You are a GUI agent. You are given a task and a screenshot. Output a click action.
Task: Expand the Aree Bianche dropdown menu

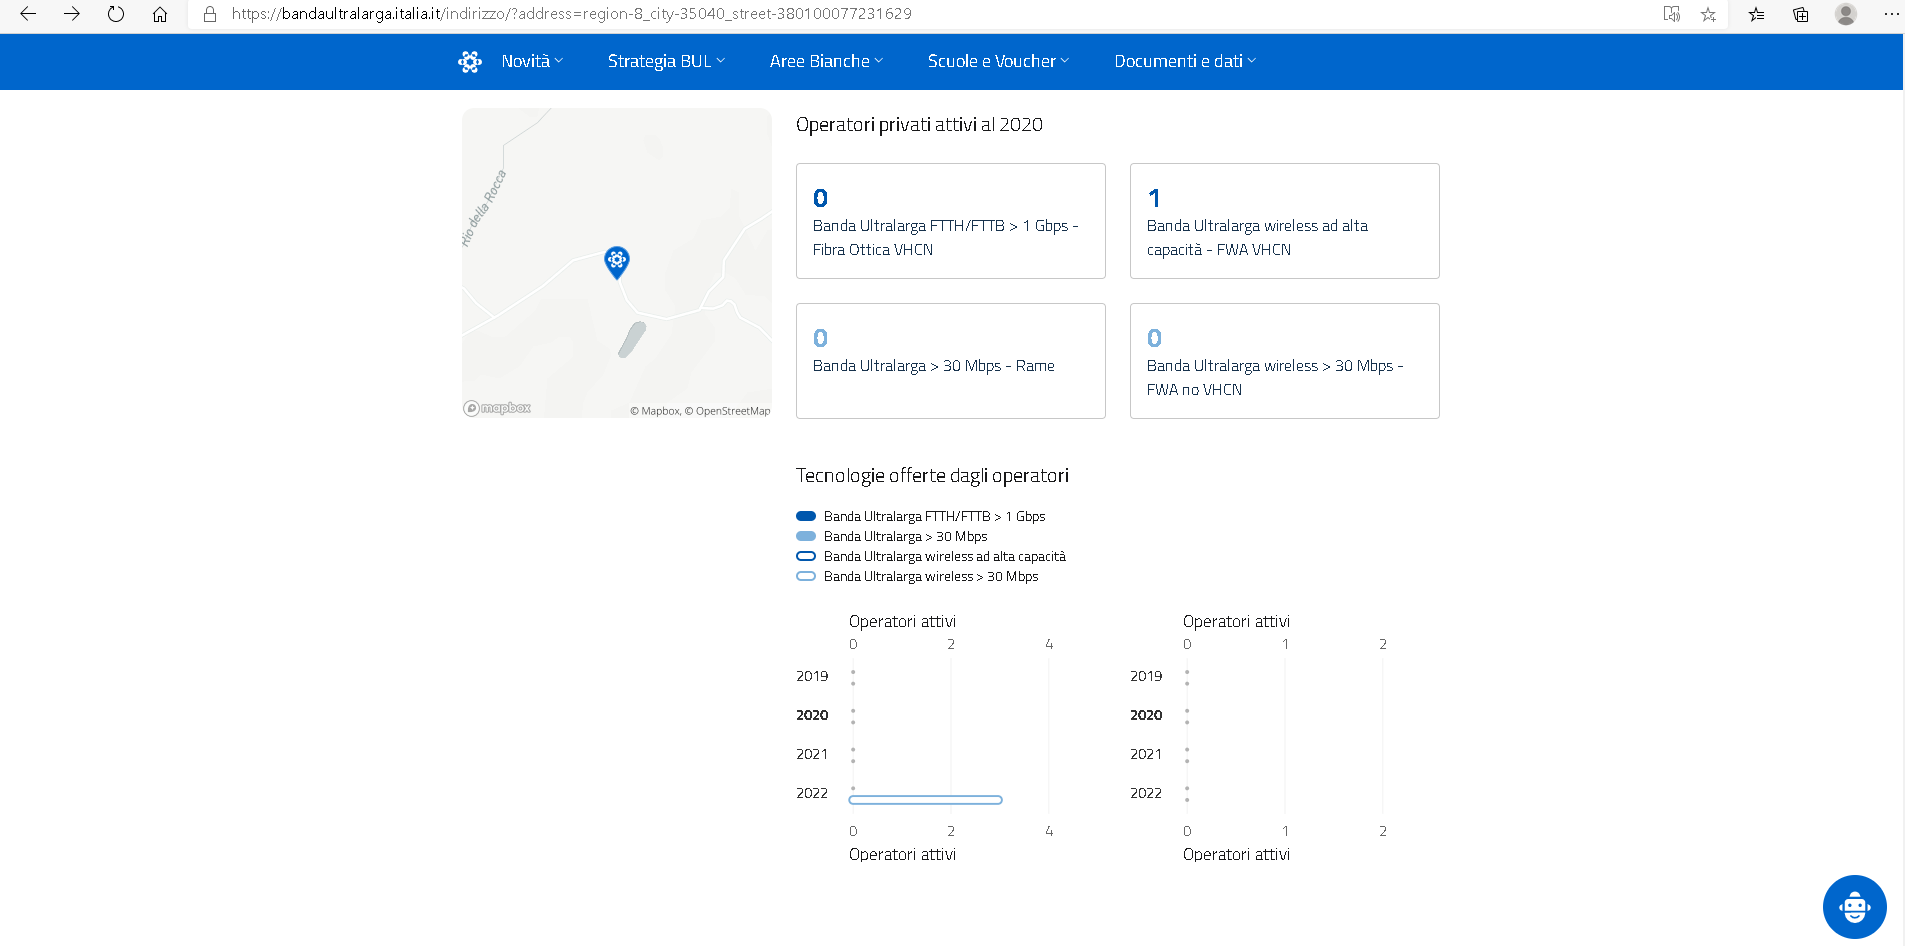tap(826, 62)
